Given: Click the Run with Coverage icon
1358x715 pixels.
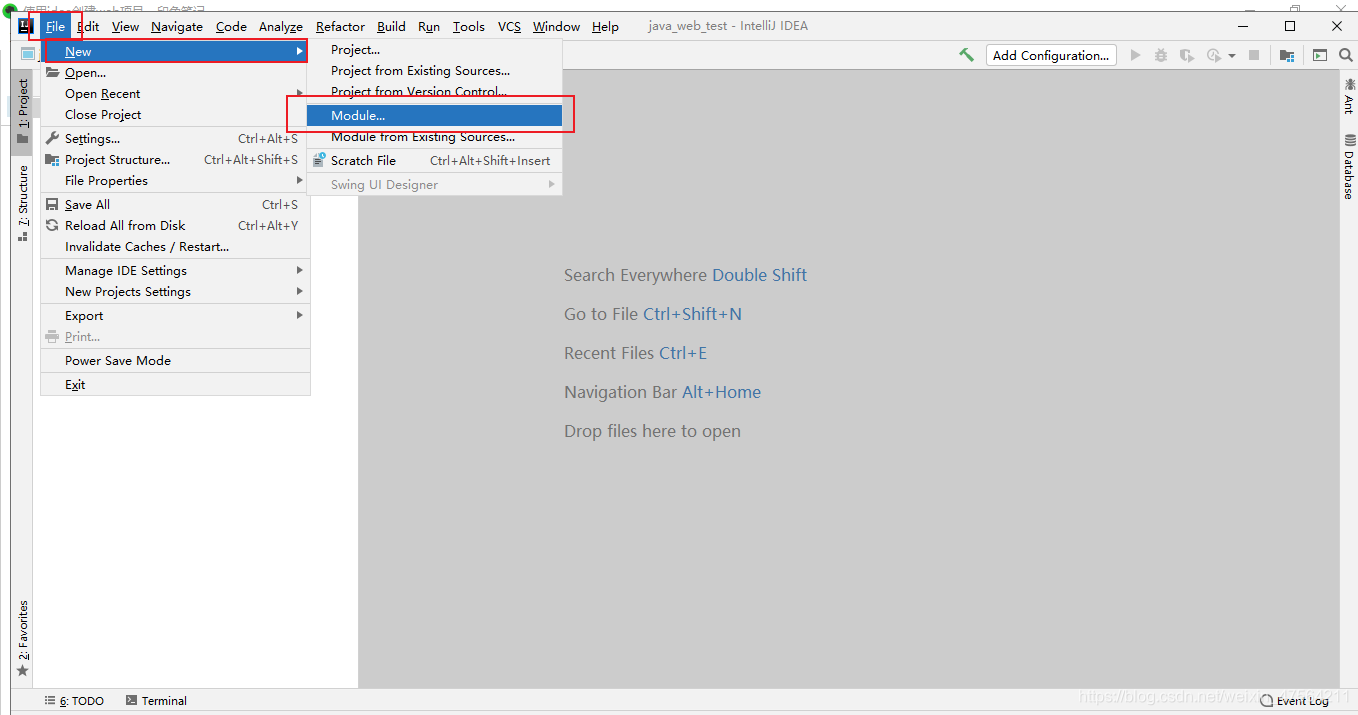Looking at the screenshot, I should click(x=1187, y=55).
